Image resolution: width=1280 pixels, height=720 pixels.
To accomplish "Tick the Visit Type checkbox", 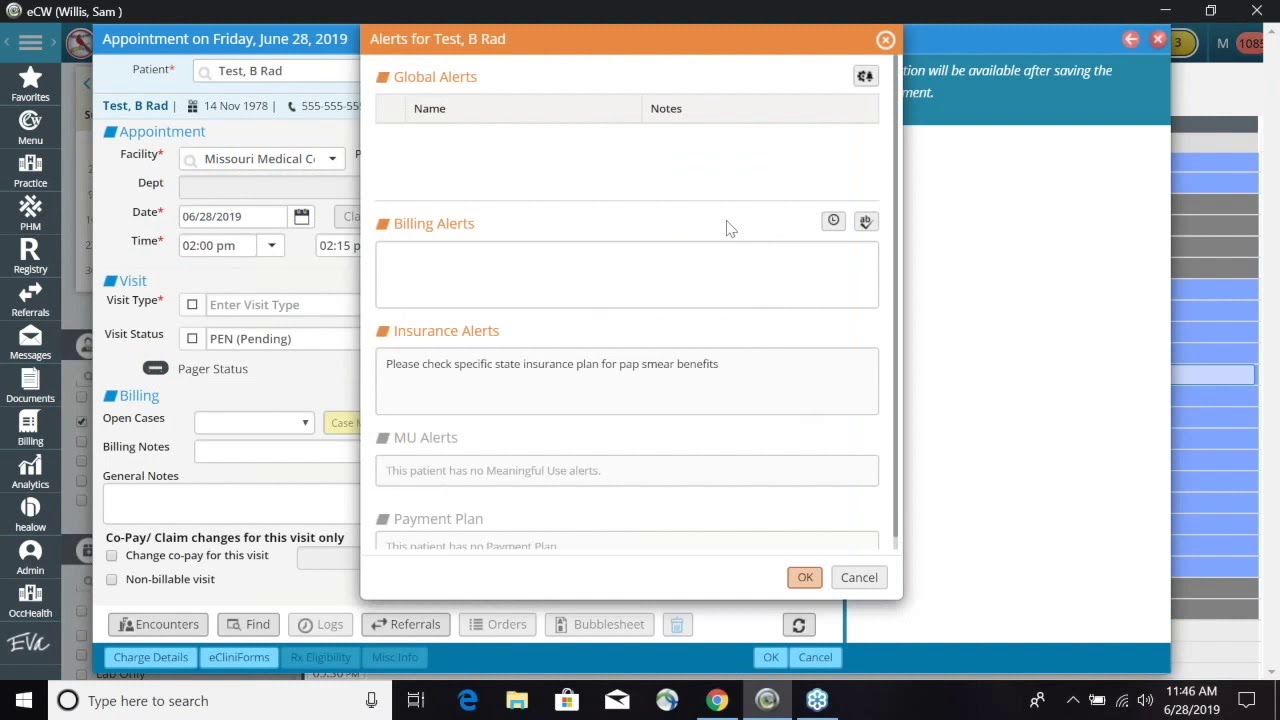I will click(x=192, y=304).
